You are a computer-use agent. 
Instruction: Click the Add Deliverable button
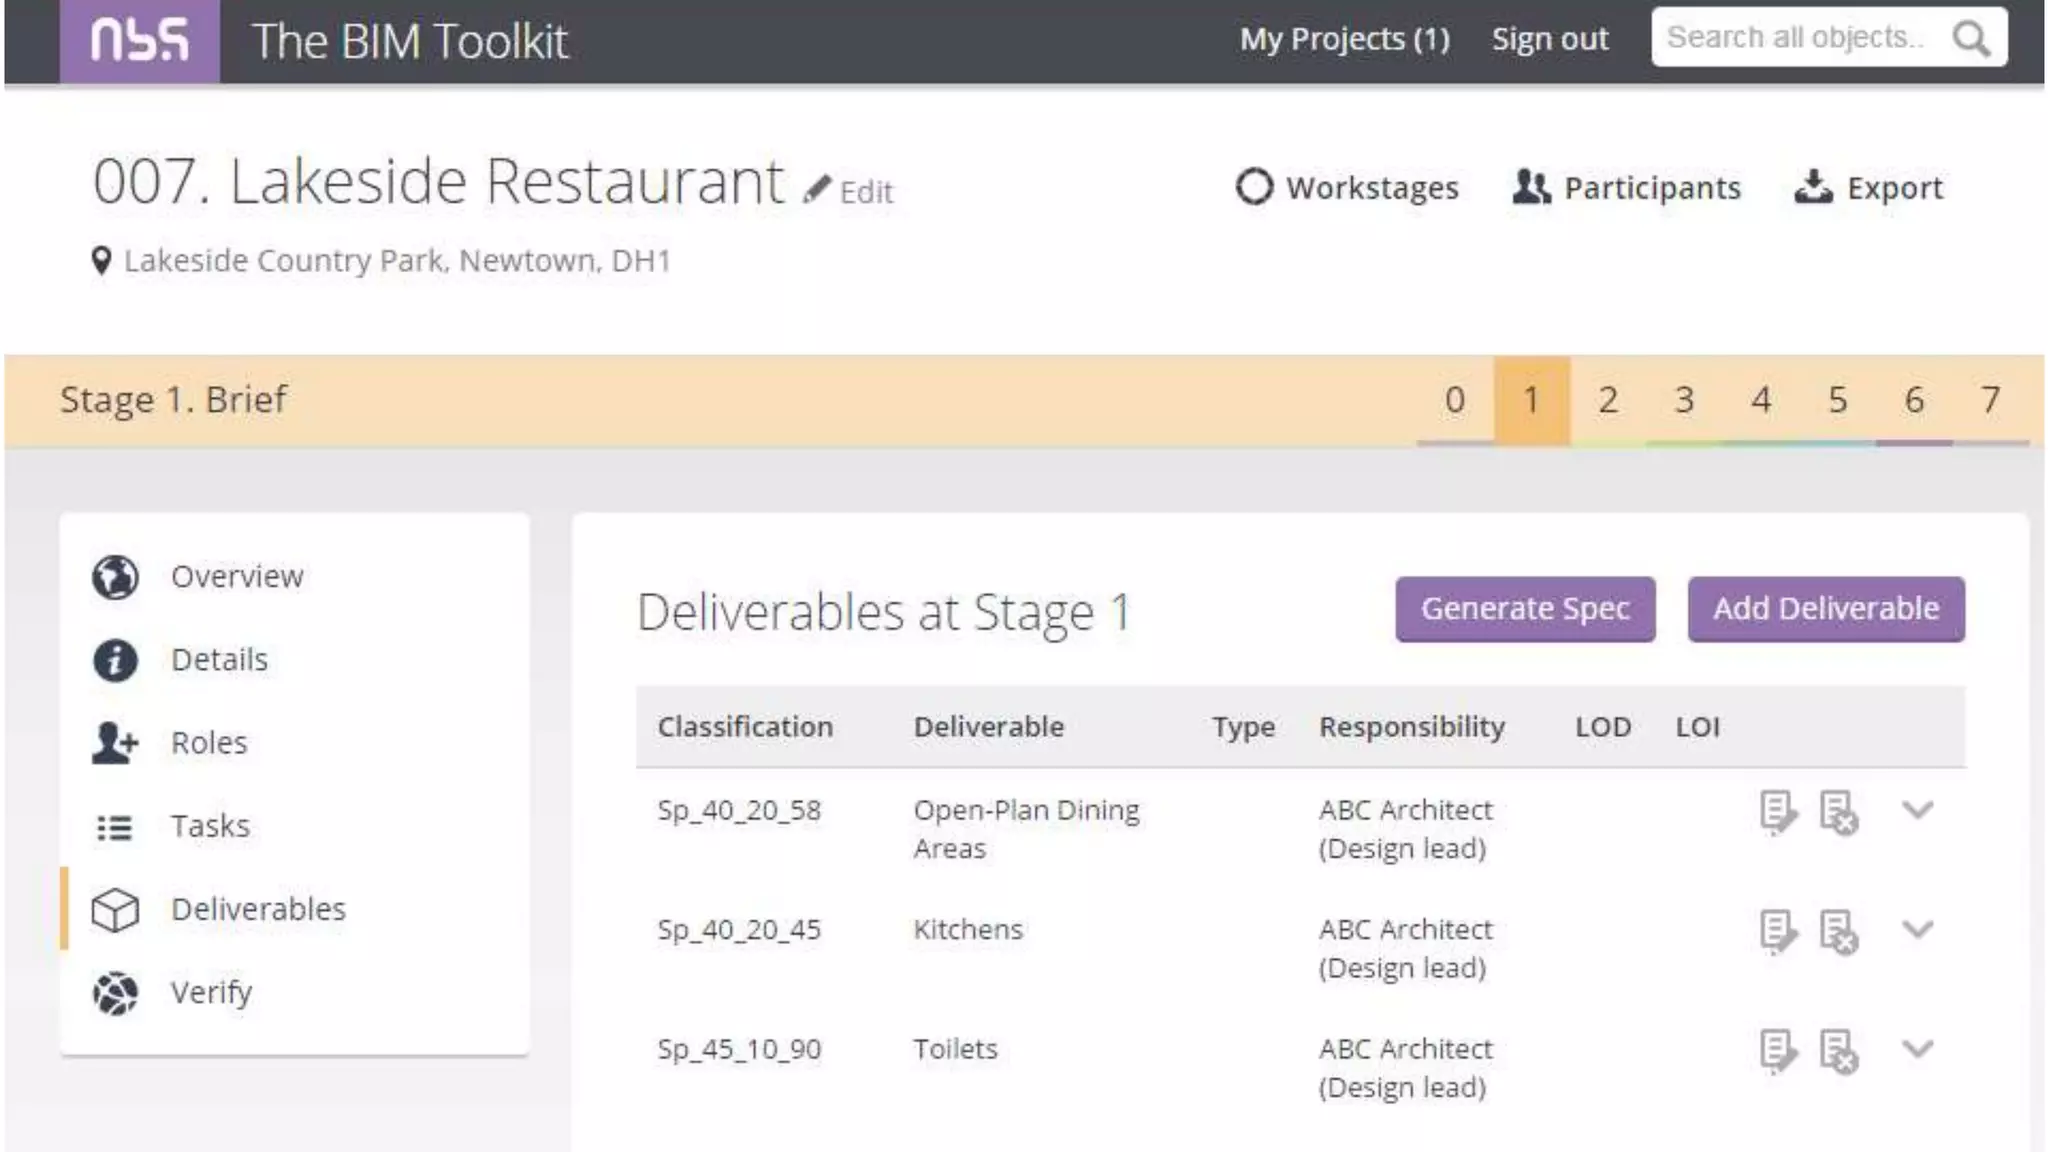pos(1825,609)
